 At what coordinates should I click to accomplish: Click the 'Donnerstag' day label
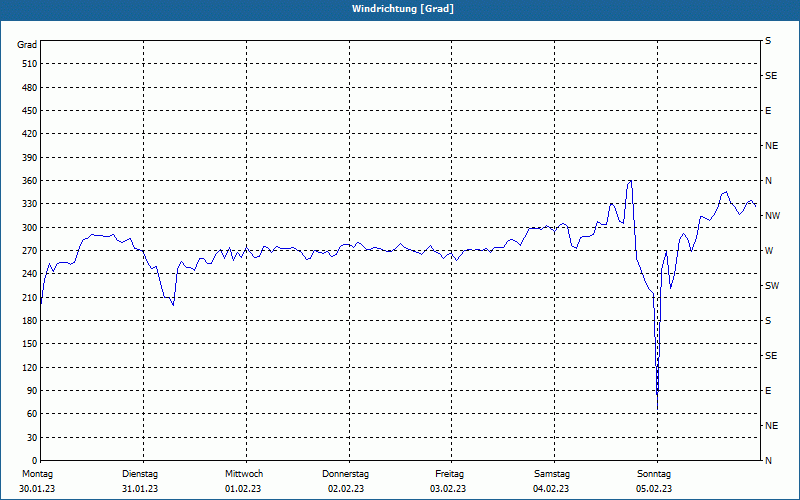(345, 474)
